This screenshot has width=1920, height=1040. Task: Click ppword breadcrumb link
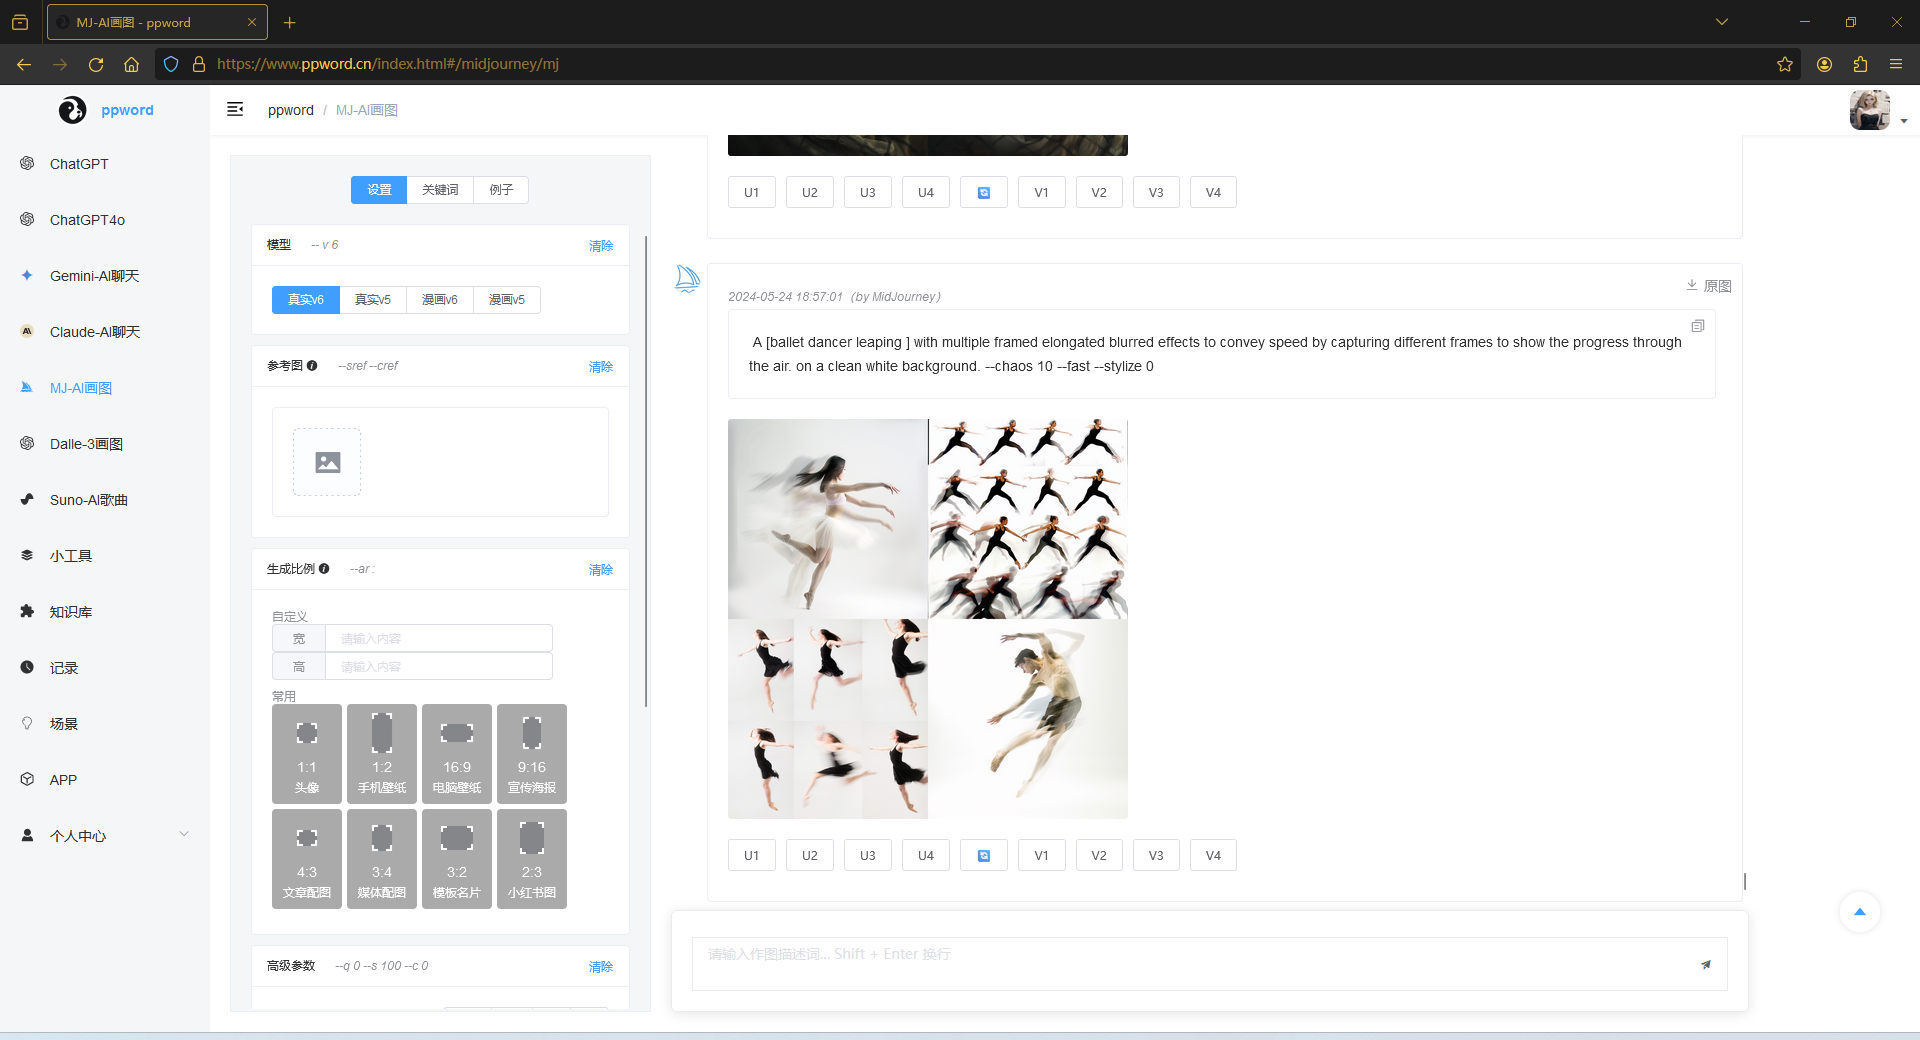(x=291, y=110)
